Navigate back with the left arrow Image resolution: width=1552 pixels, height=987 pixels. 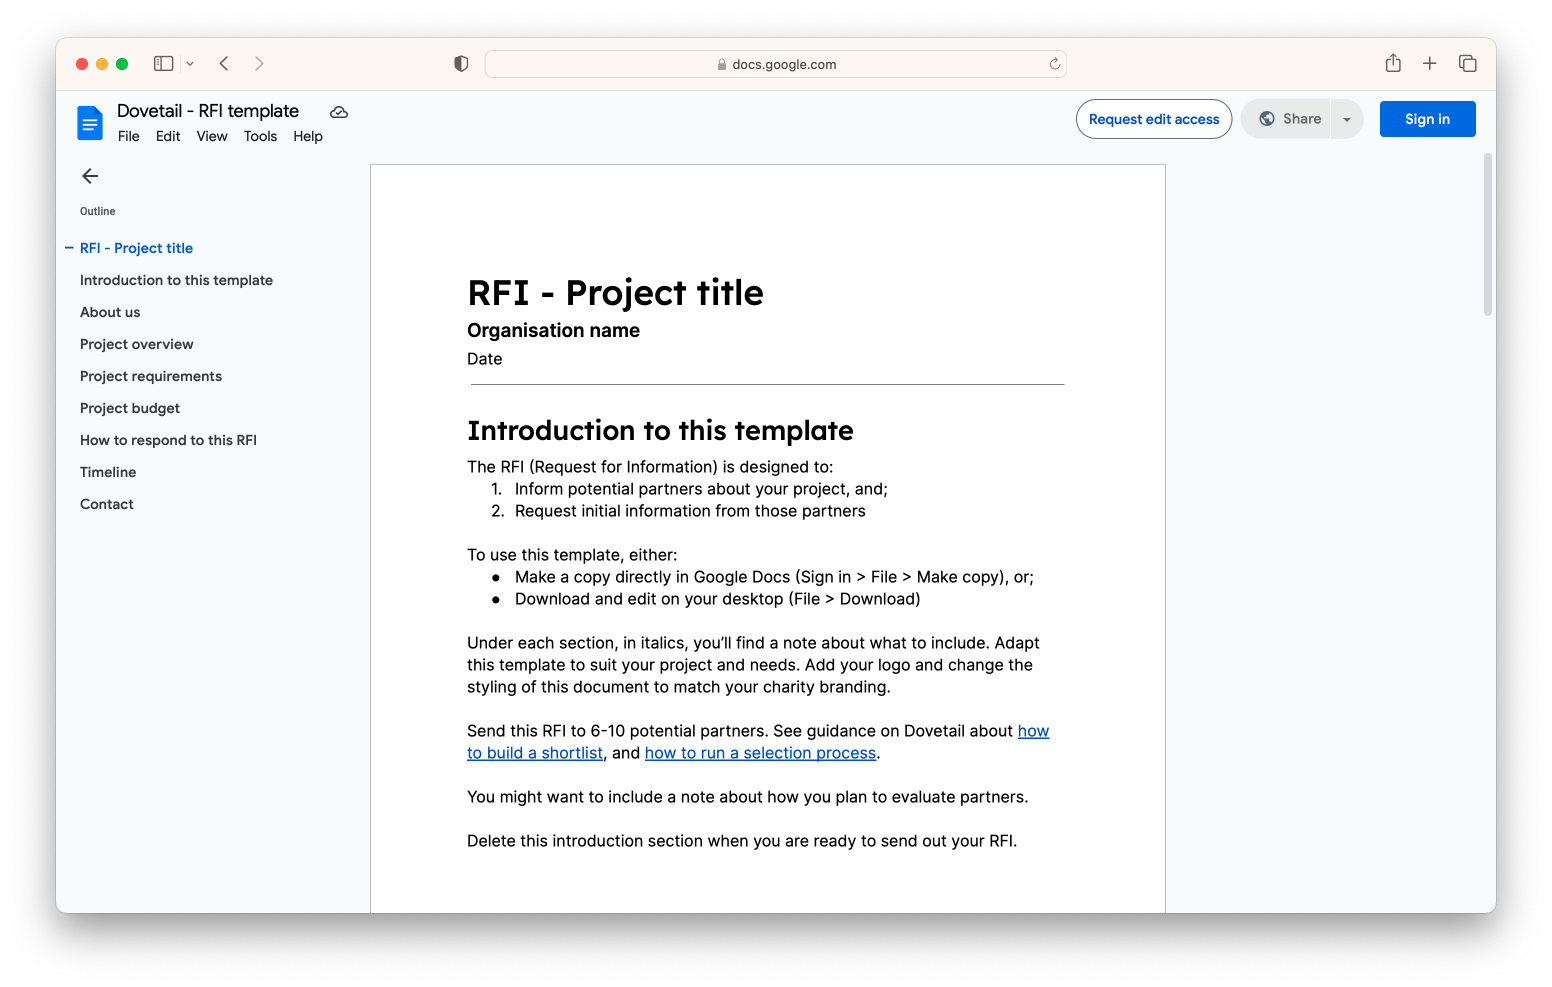pos(223,63)
